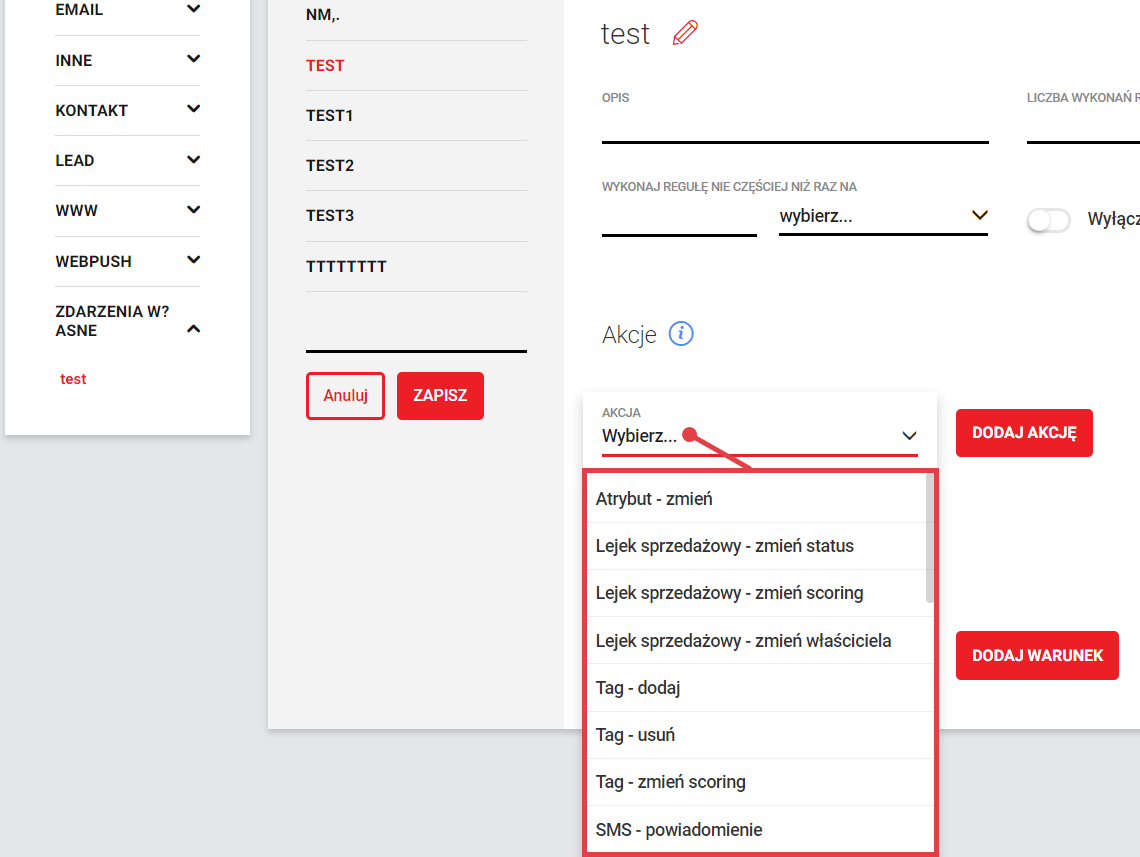
Task: Open the TEST2 rule in list
Action: (x=330, y=166)
